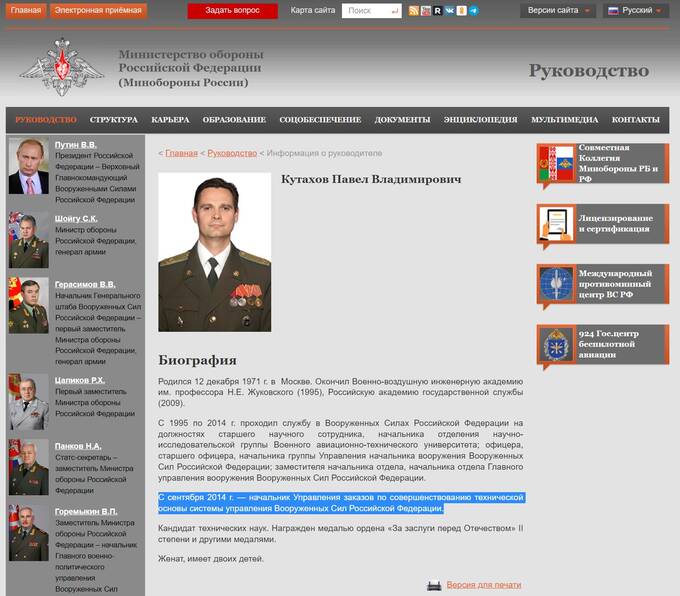Click the VK social network icon
This screenshot has width=680, height=596.
click(x=449, y=11)
